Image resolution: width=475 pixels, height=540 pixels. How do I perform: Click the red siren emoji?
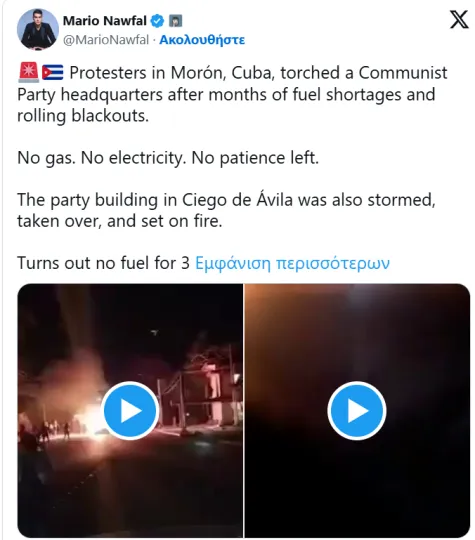(29, 72)
